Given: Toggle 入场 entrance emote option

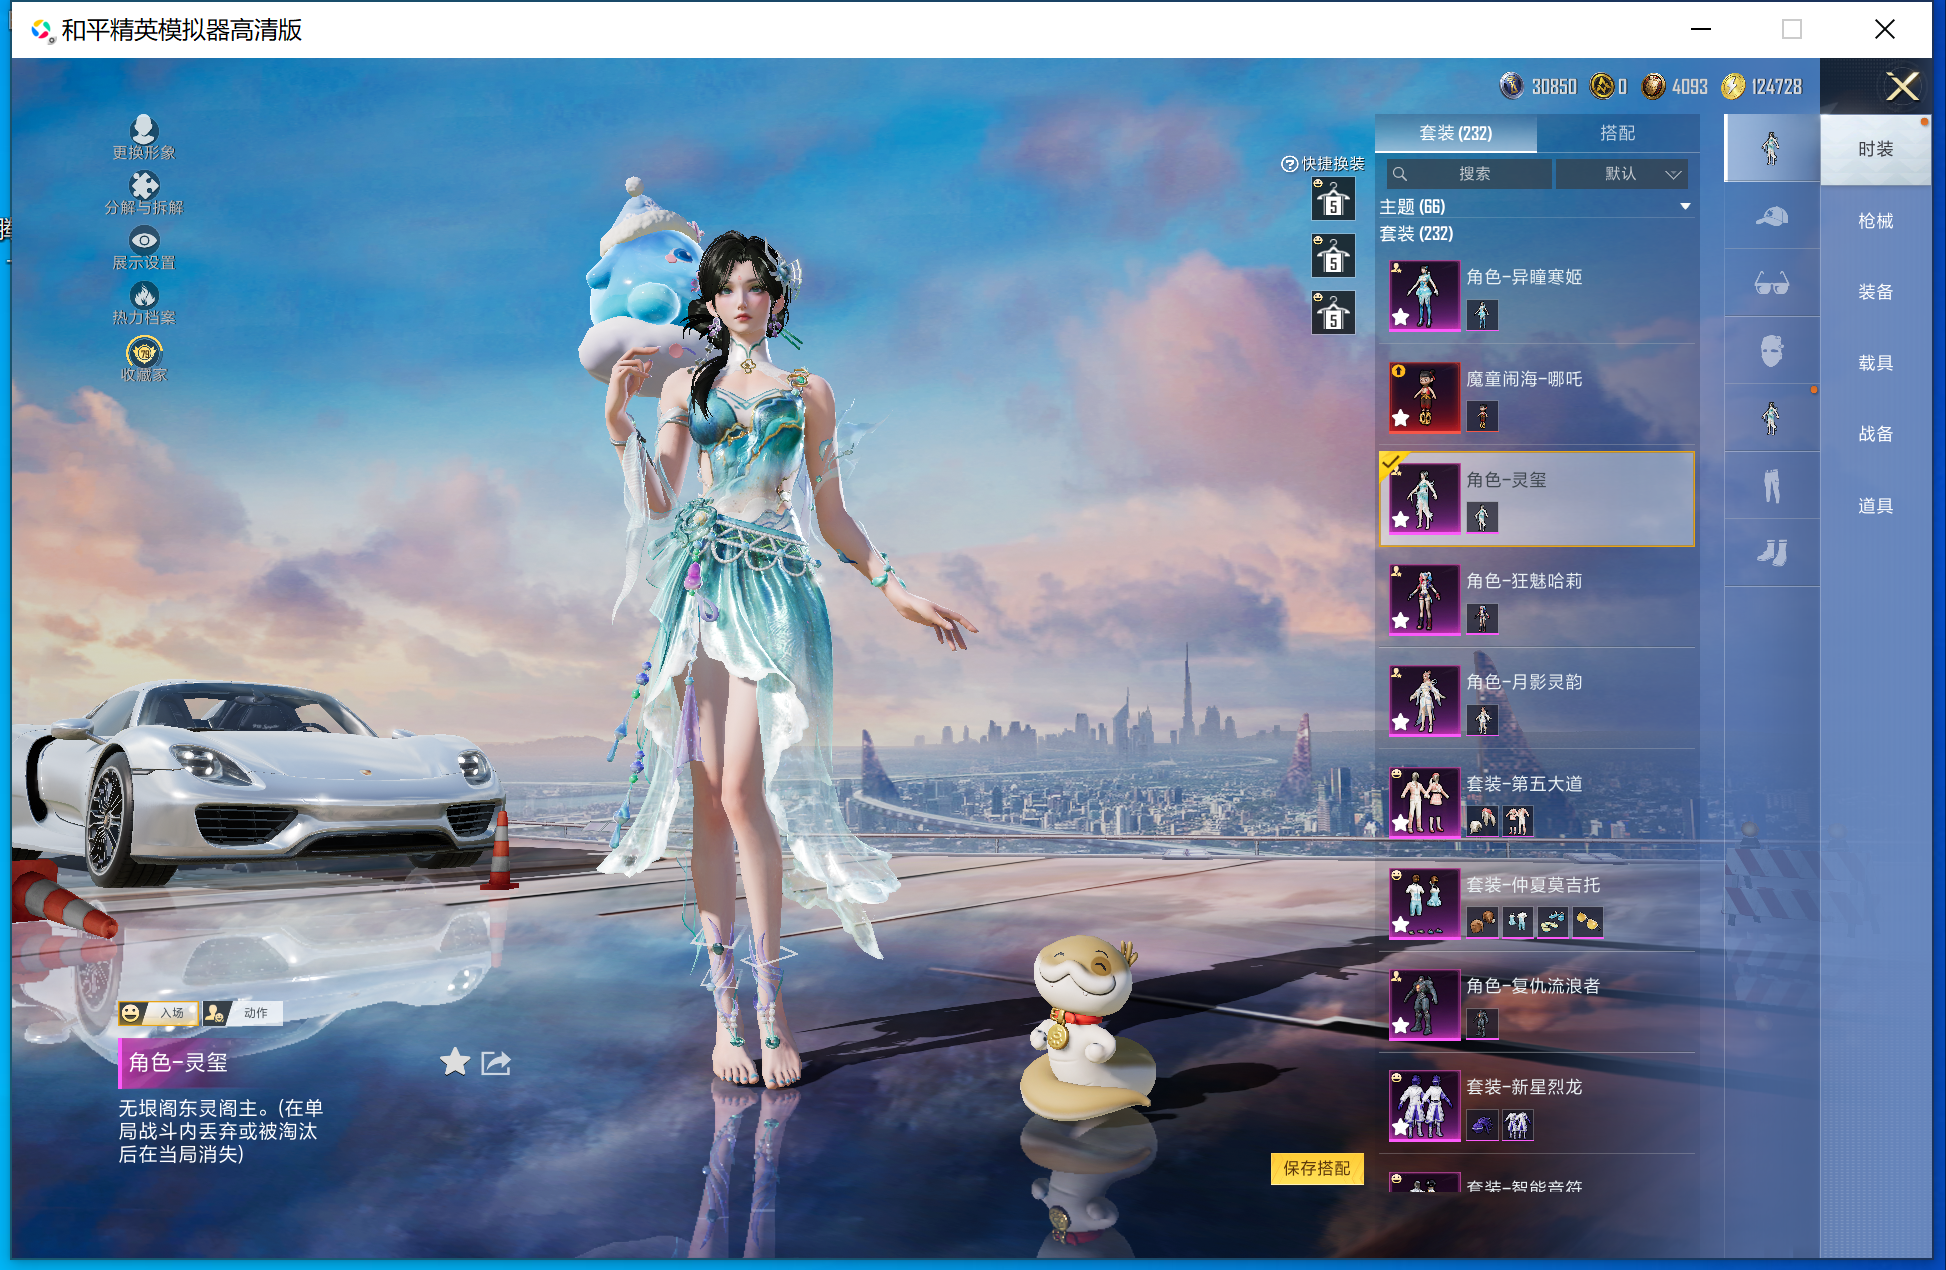Looking at the screenshot, I should [158, 1013].
